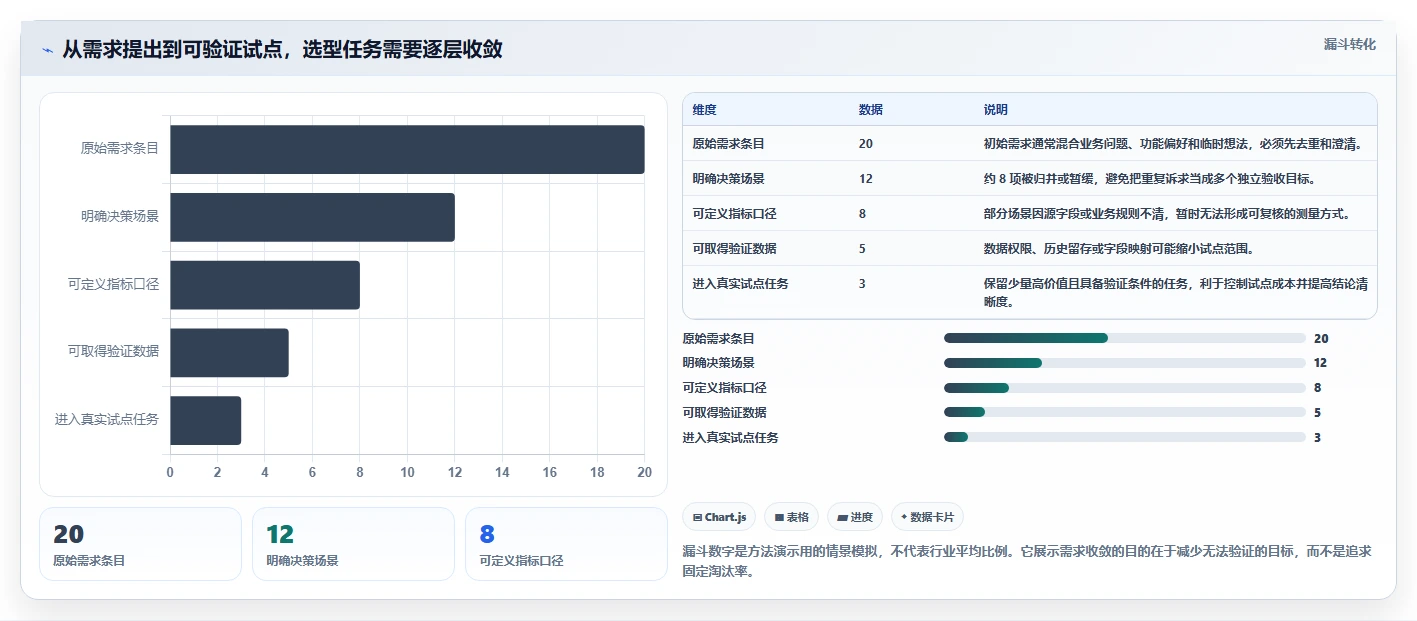The height and width of the screenshot is (621, 1417).
Task: Click the 进入真实试点任务 progress bar showing 3
Action: 1125,437
